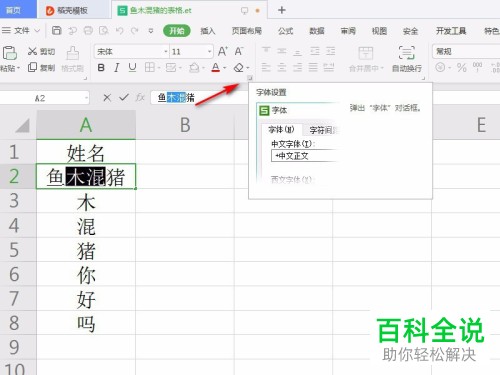The image size is (500, 375).
Task: Toggle Italic formatting
Action: (x=116, y=68)
